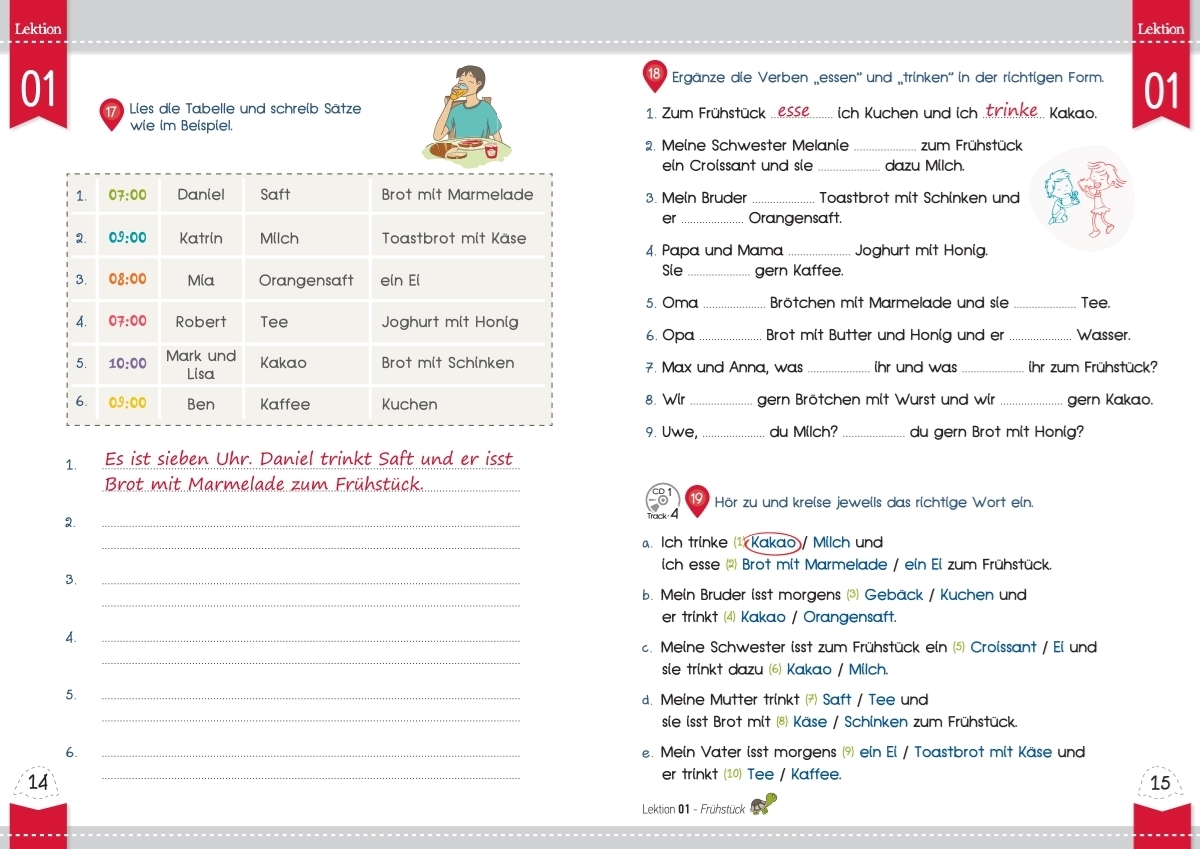Click the blank after 'Oma' in sentence 5
1200x849 pixels.
(x=734, y=303)
